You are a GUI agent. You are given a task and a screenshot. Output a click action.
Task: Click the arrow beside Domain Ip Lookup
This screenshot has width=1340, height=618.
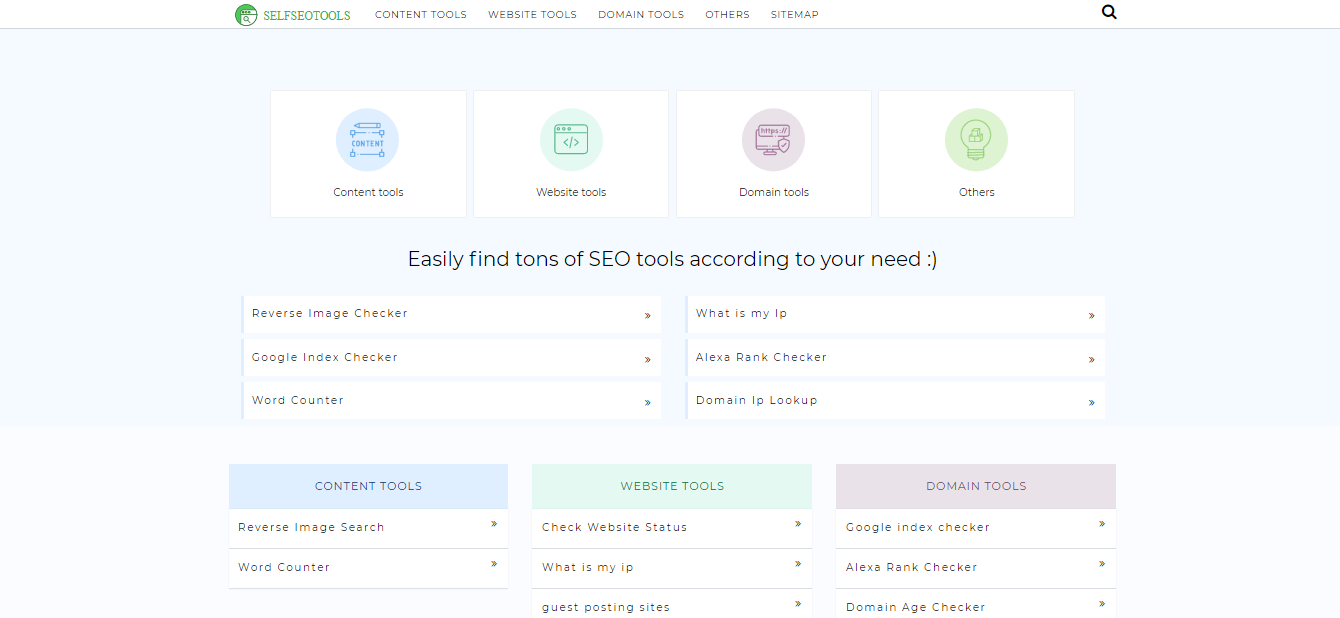tap(1092, 402)
